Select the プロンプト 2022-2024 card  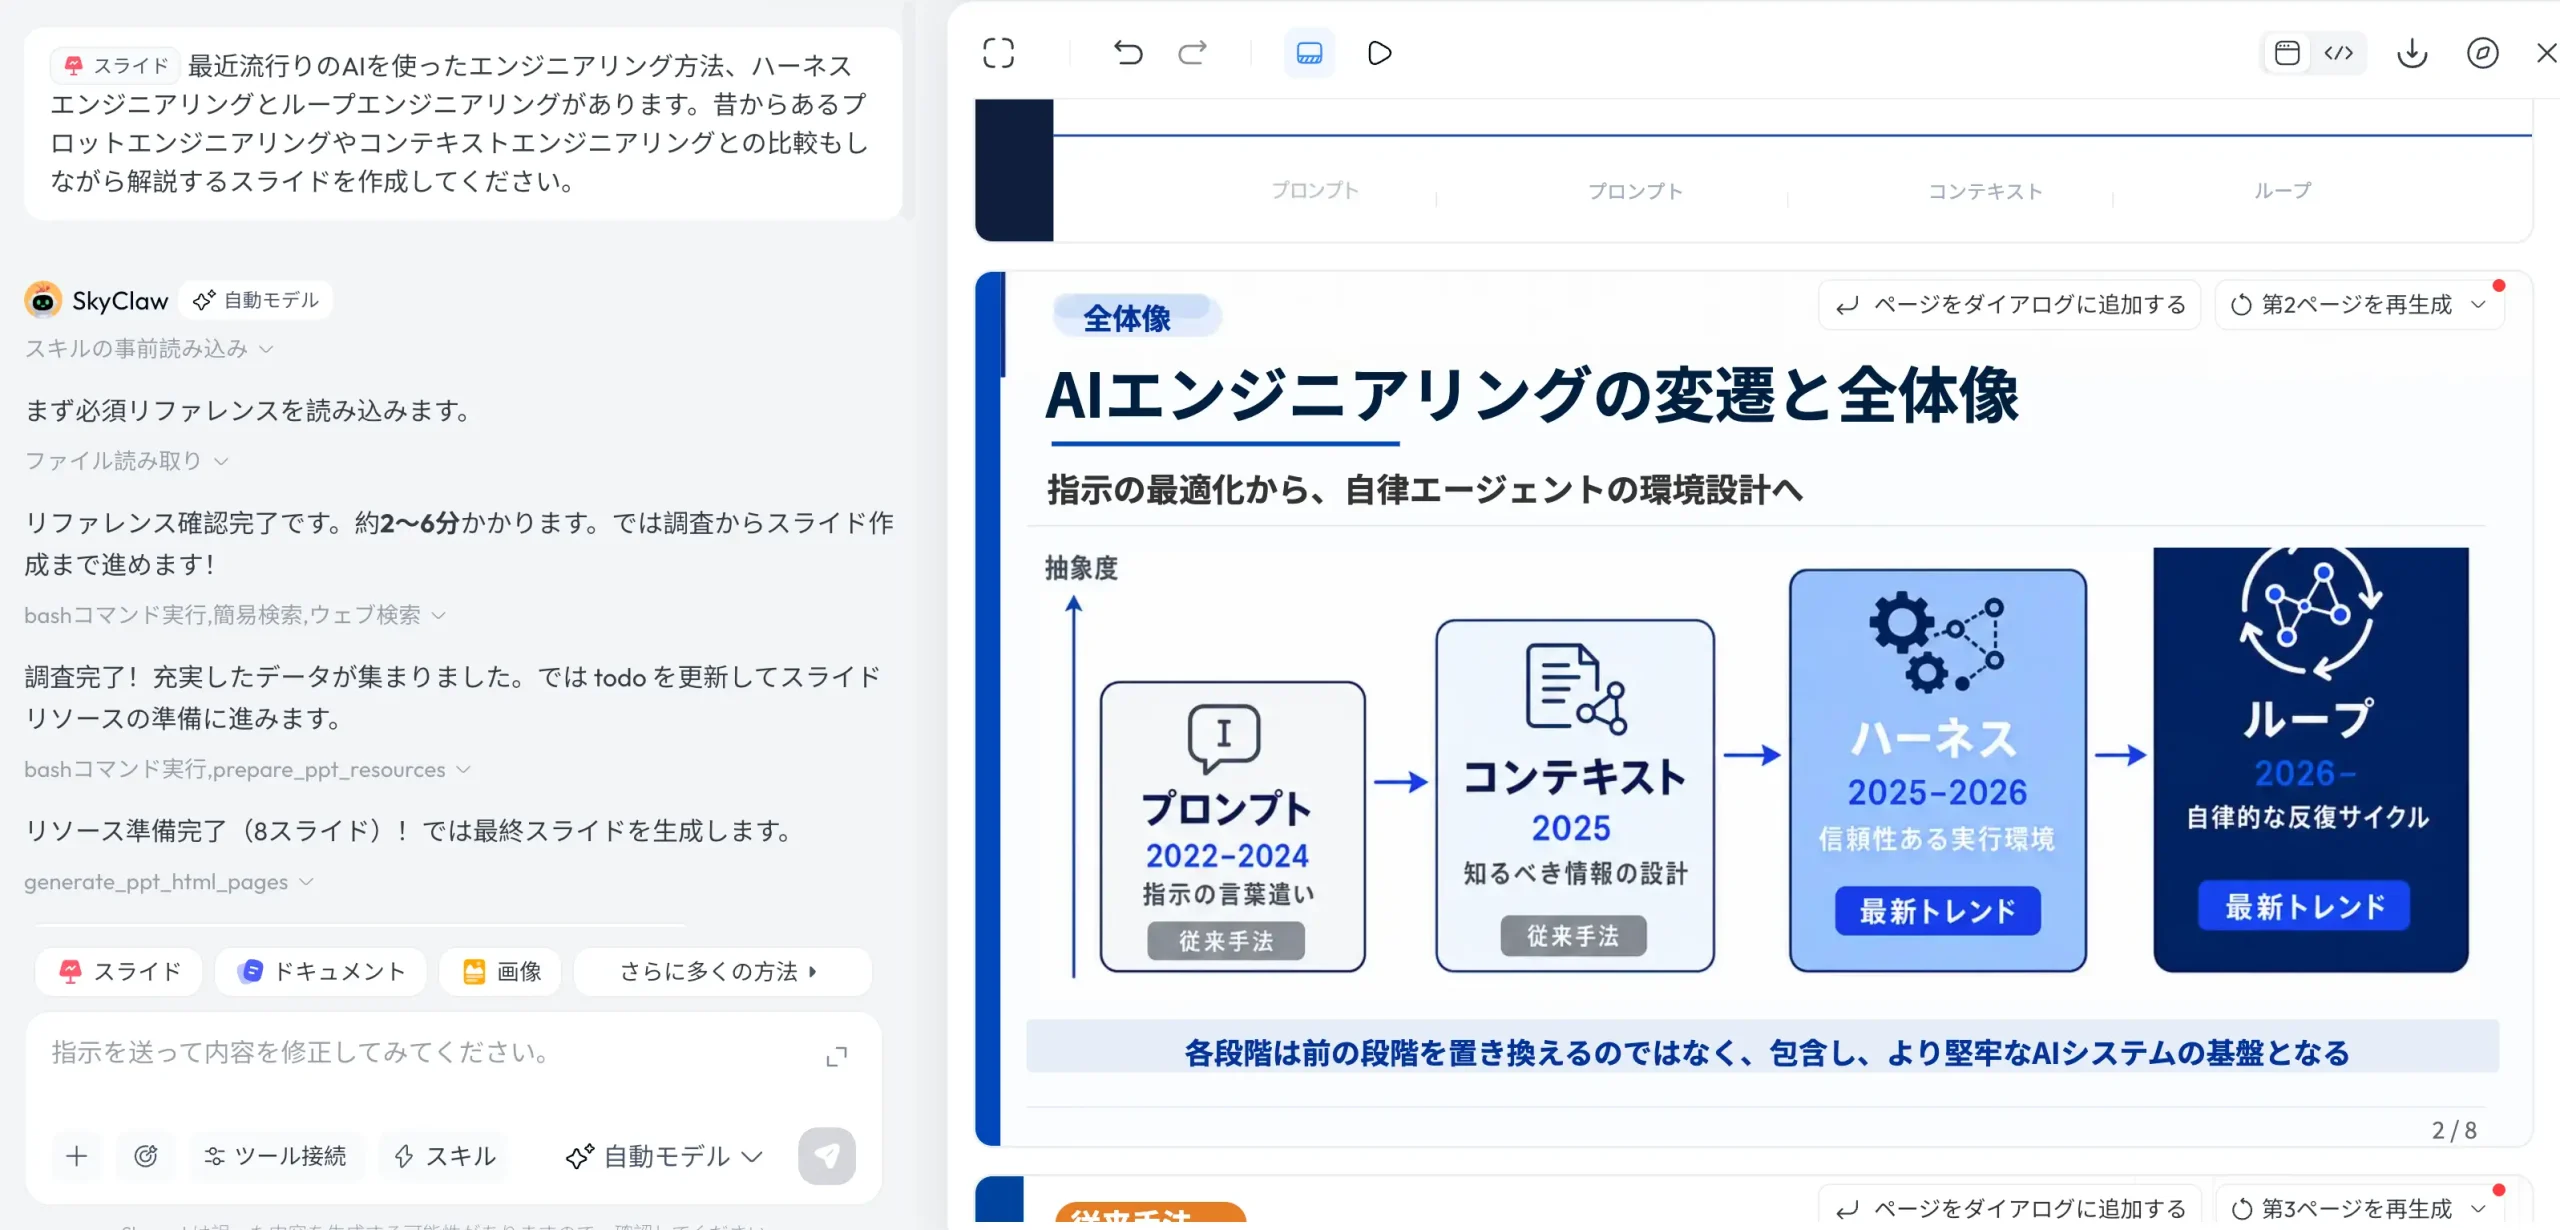point(1232,826)
